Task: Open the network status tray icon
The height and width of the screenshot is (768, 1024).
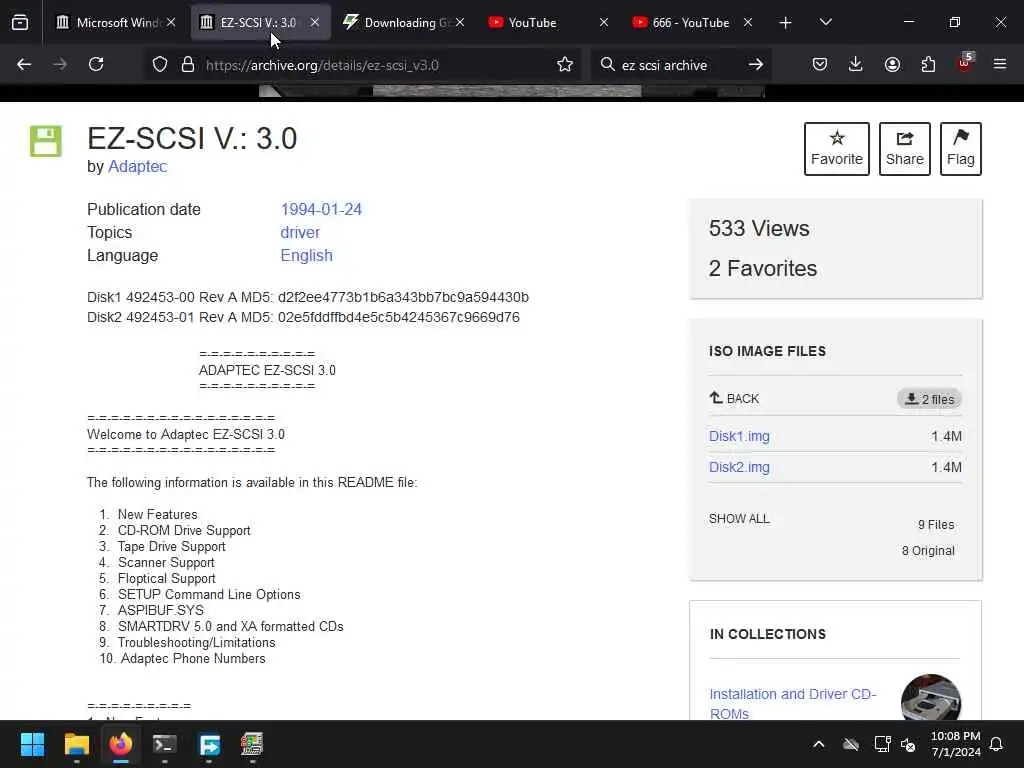Action: [882, 744]
